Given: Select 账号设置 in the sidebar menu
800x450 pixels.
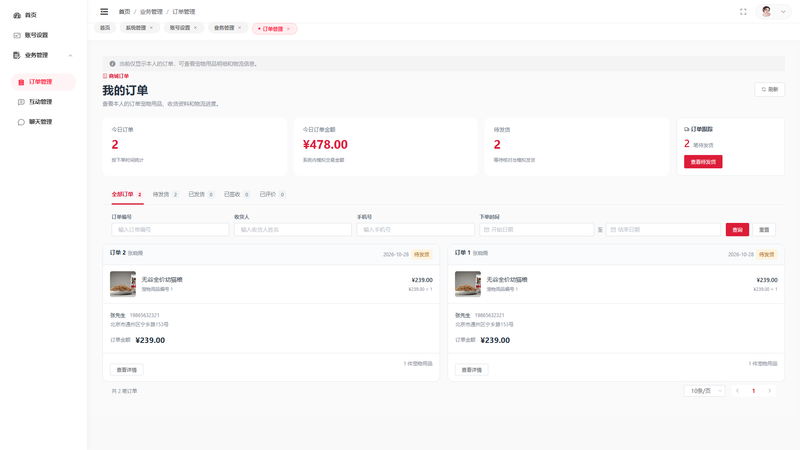Looking at the screenshot, I should [36, 35].
